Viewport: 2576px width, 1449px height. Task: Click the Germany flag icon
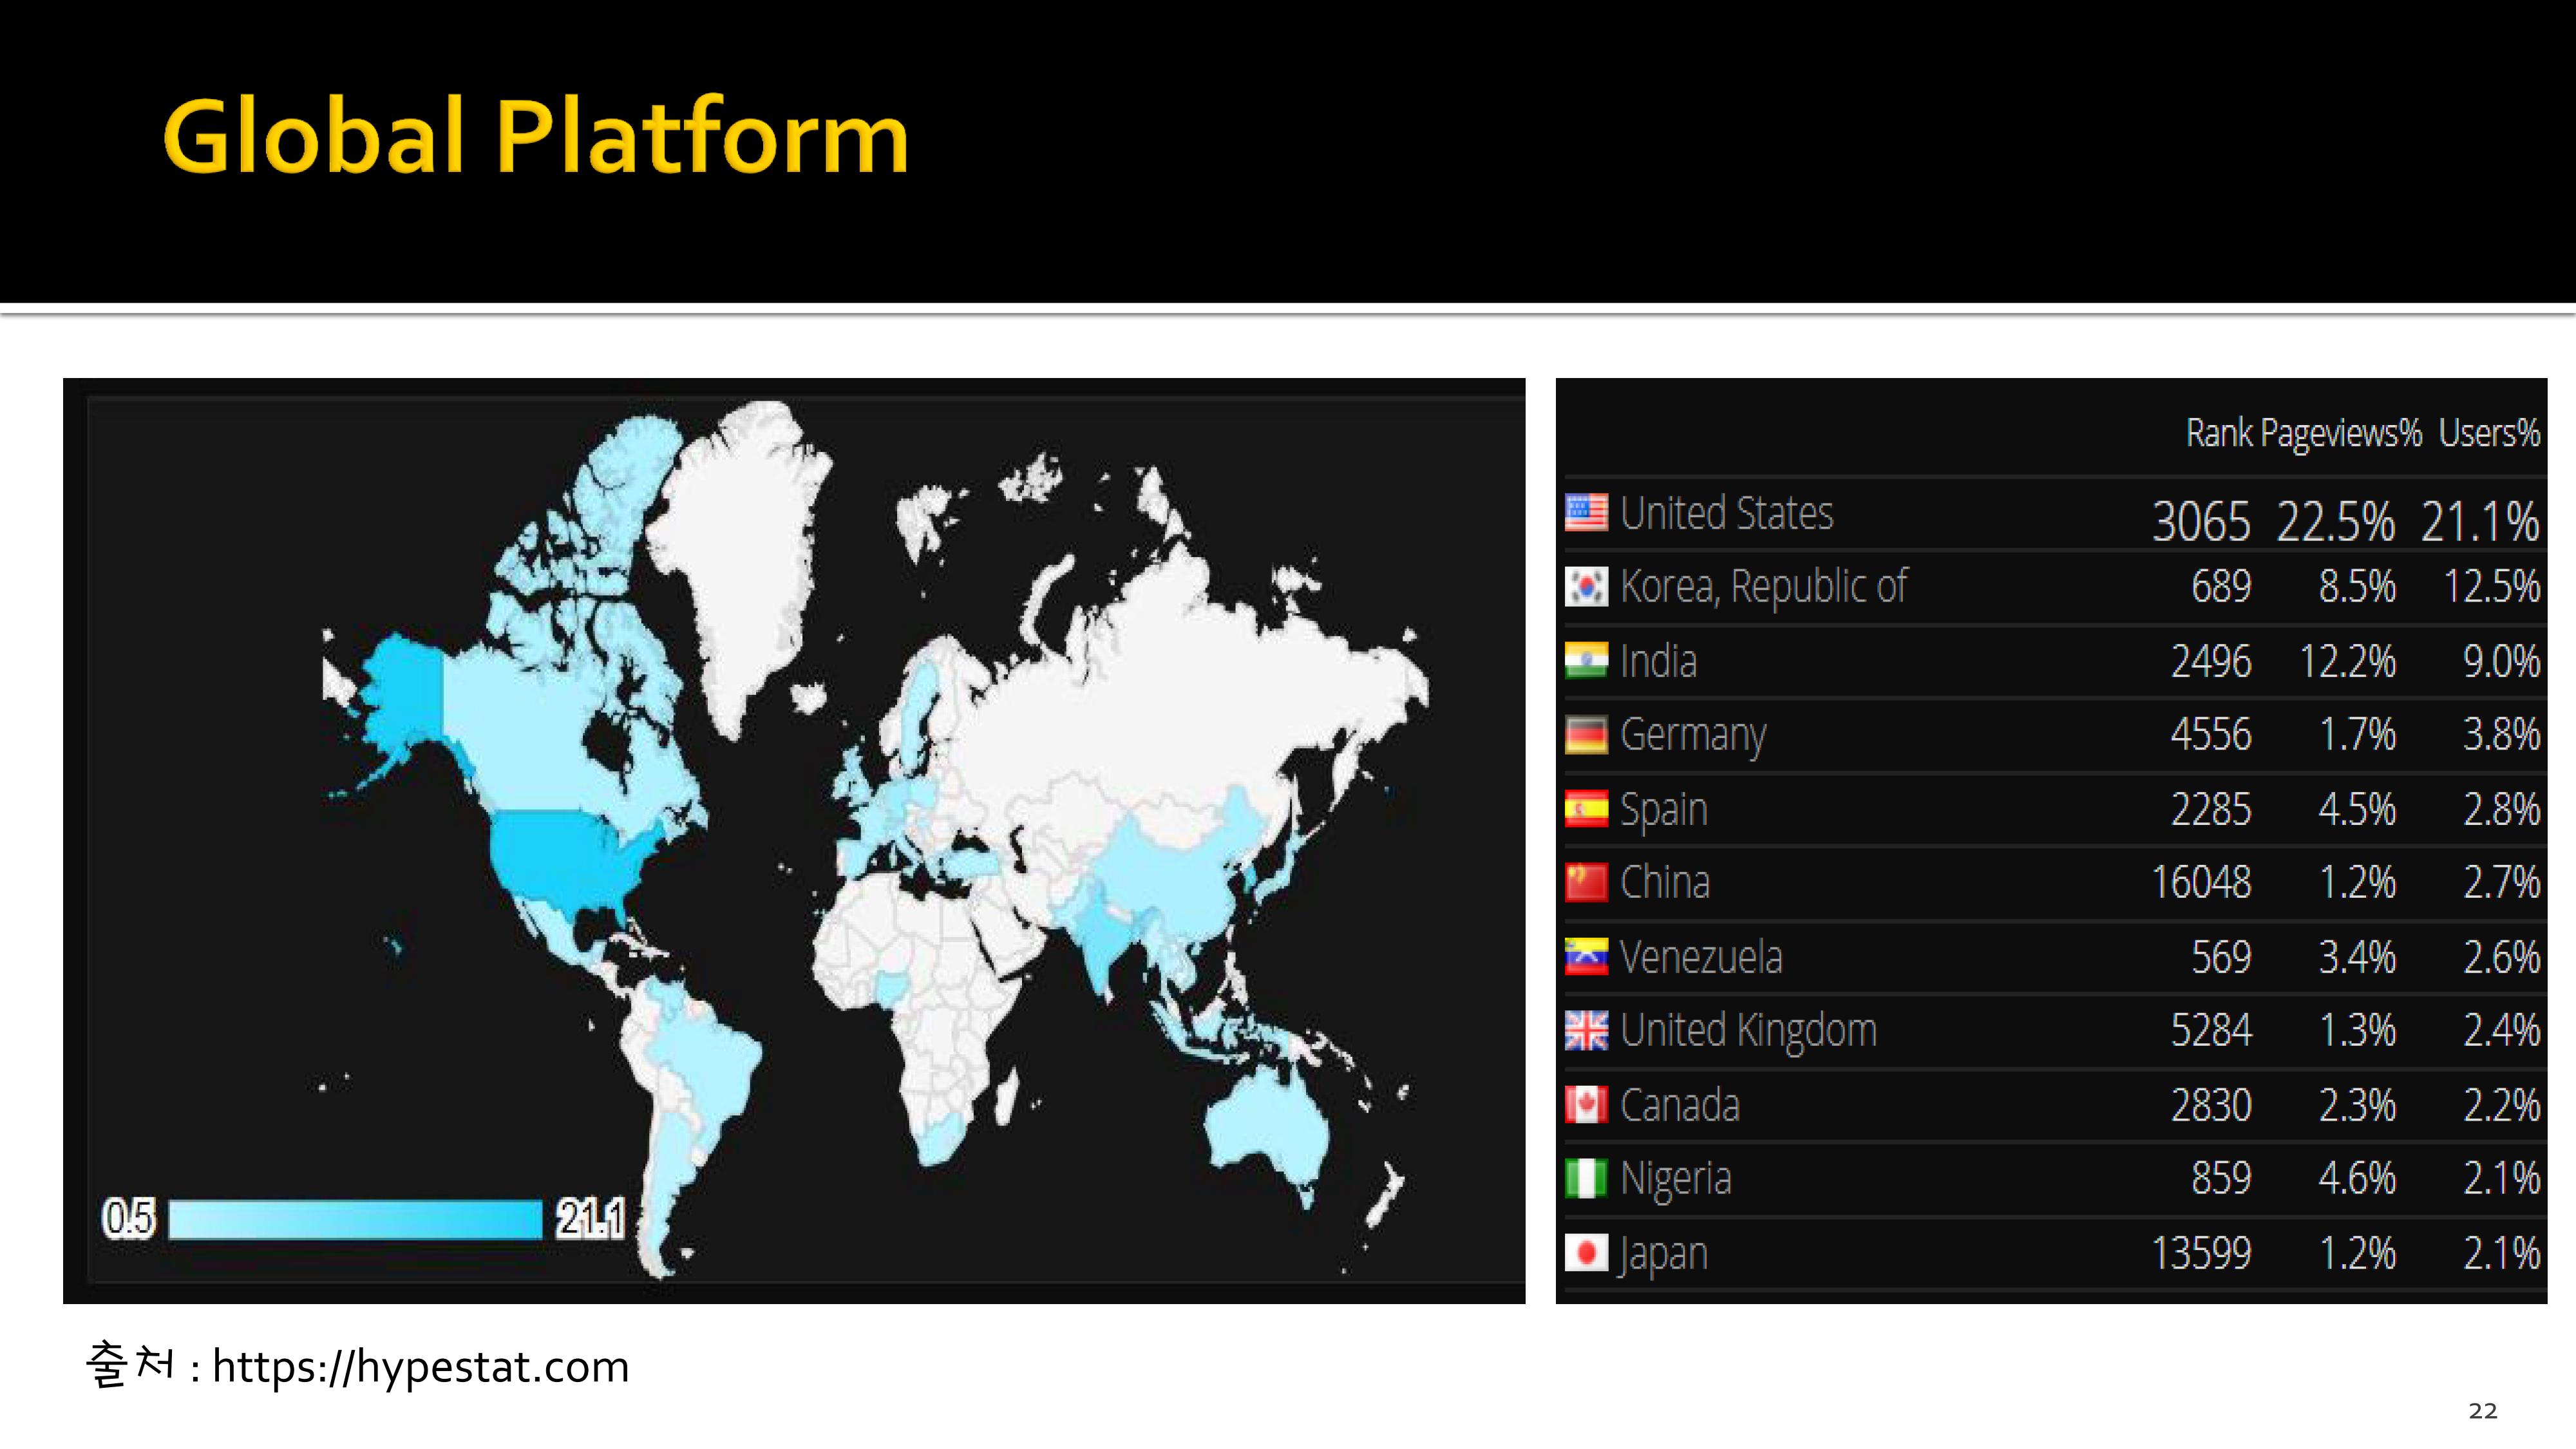point(1586,734)
